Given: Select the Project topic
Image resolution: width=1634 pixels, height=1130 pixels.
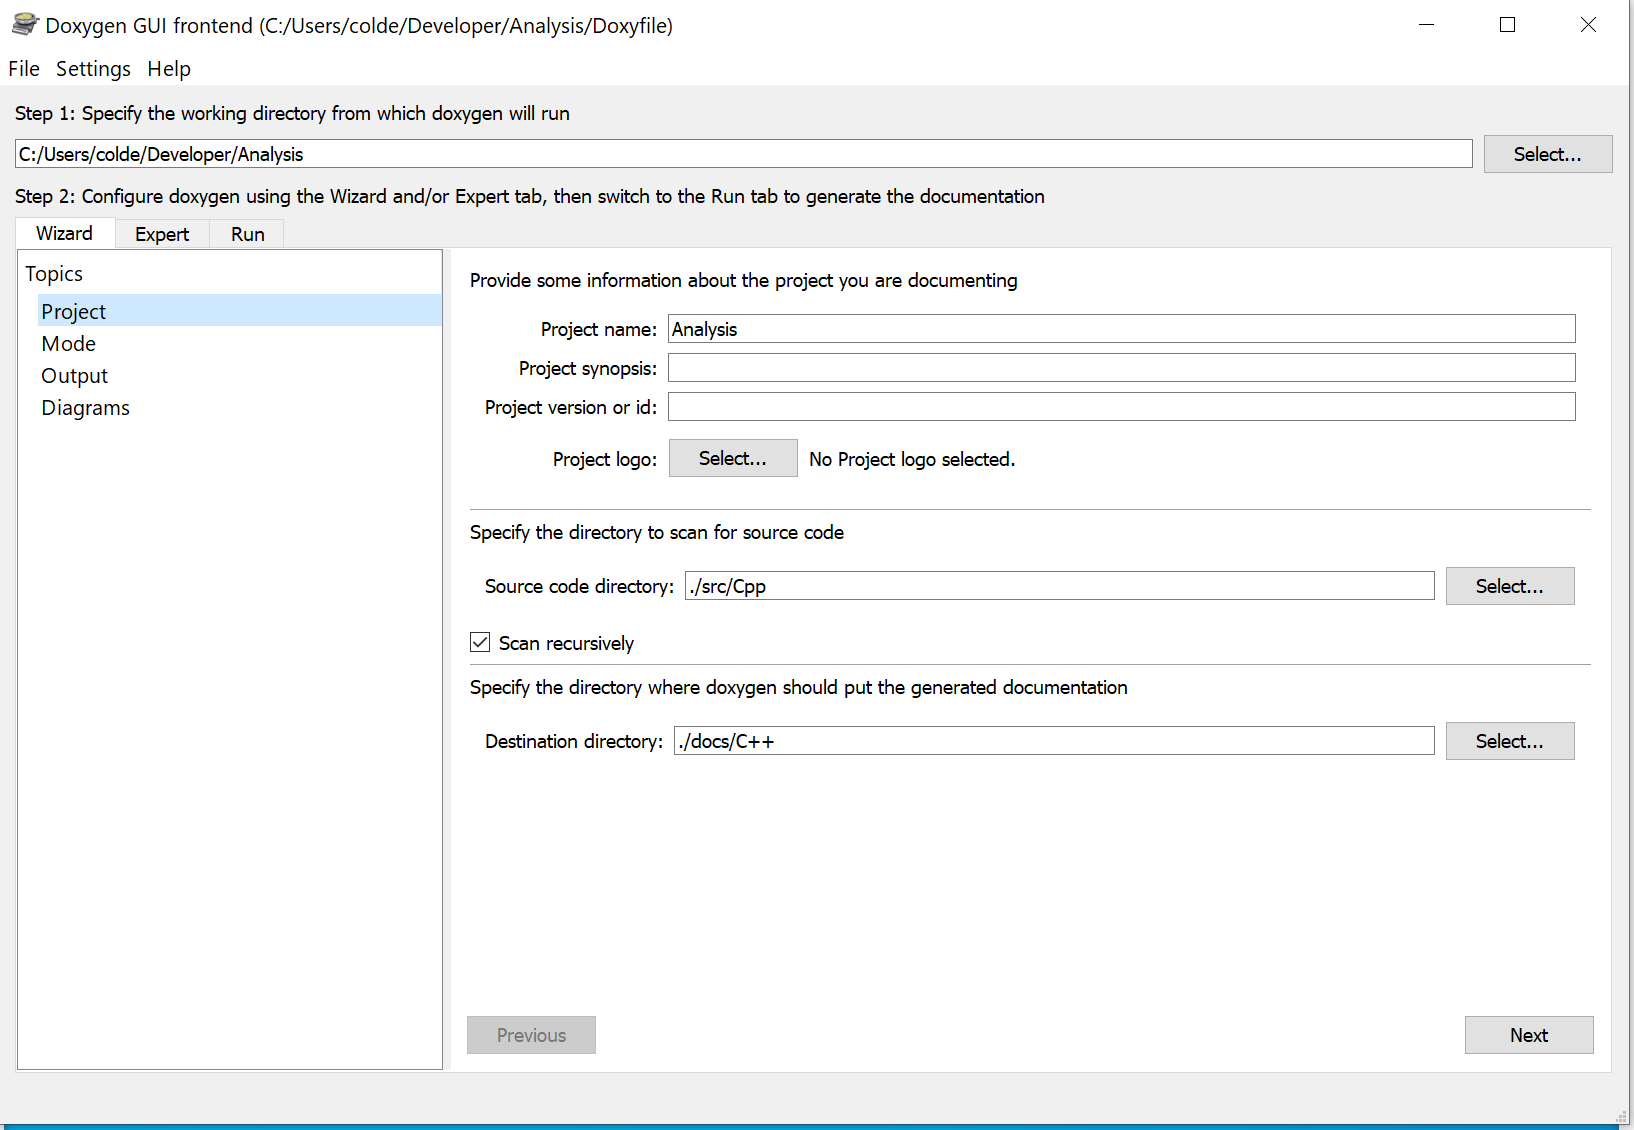Looking at the screenshot, I should click(240, 311).
